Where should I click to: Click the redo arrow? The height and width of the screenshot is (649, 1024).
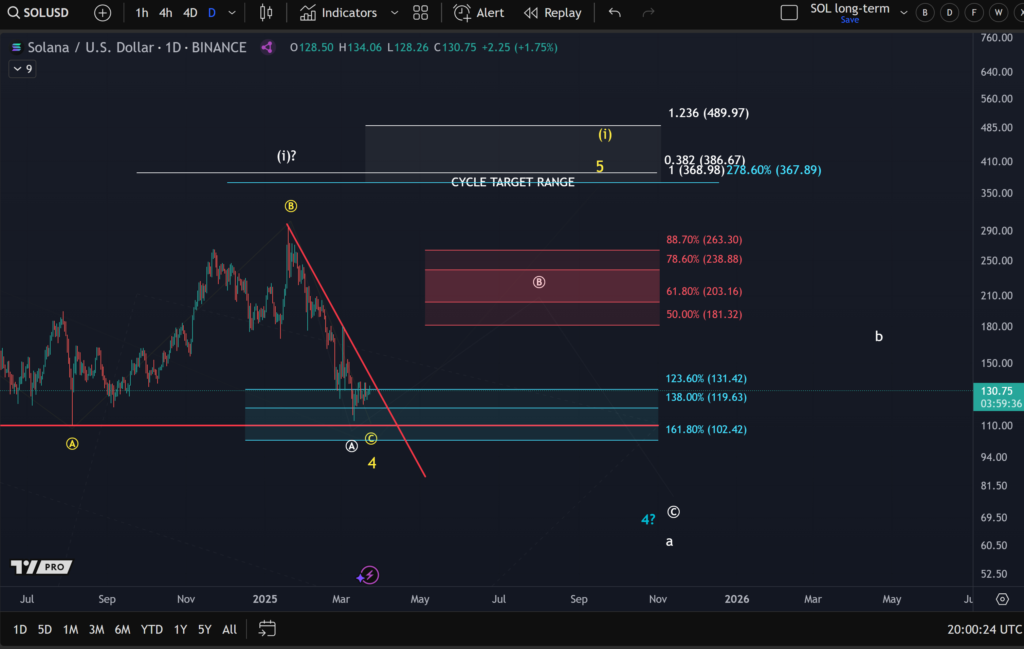point(648,12)
